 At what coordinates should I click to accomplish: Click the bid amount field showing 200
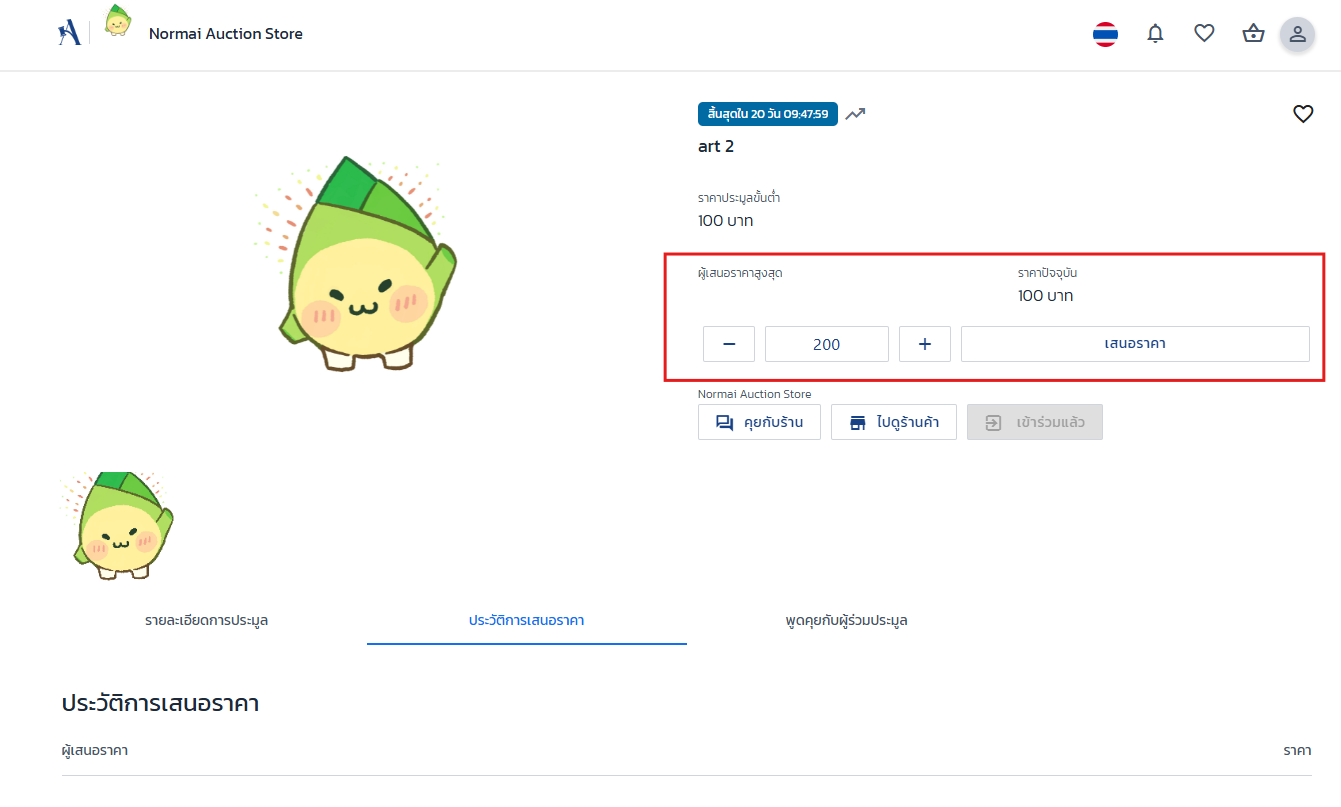pos(826,343)
